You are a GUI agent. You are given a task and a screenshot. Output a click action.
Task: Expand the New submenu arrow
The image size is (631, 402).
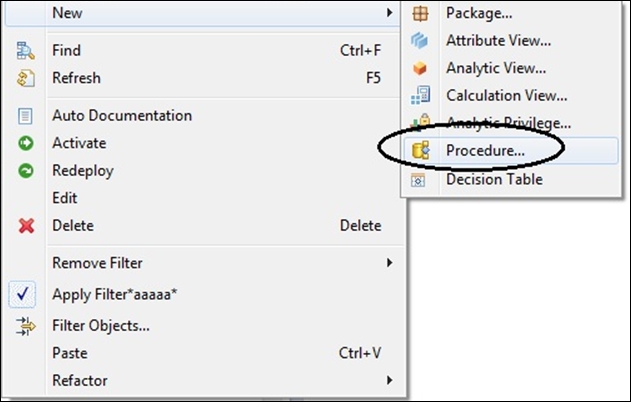[389, 13]
